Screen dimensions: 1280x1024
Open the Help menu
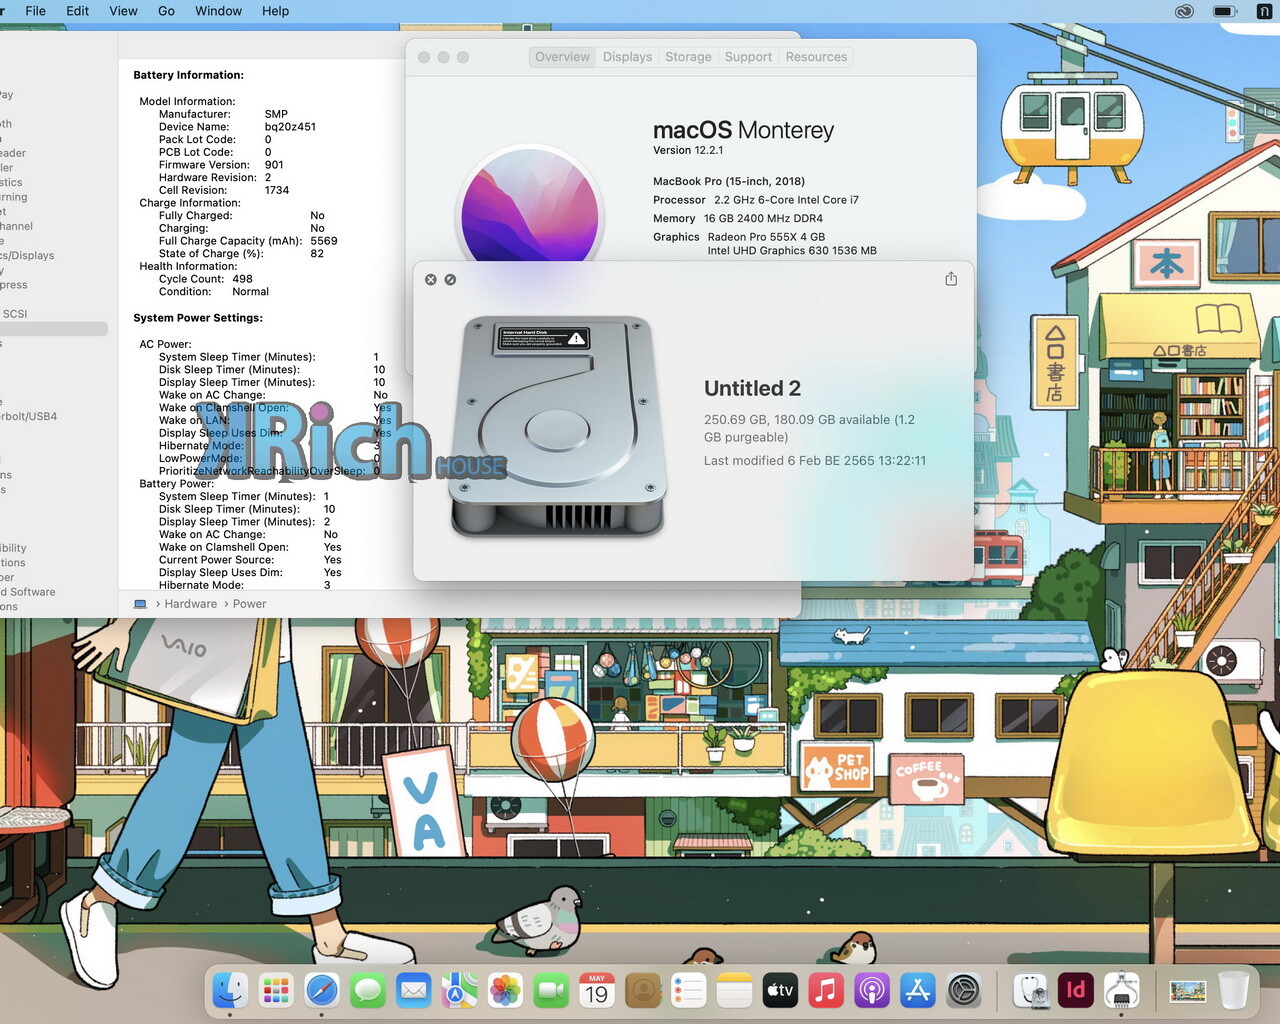275,11
